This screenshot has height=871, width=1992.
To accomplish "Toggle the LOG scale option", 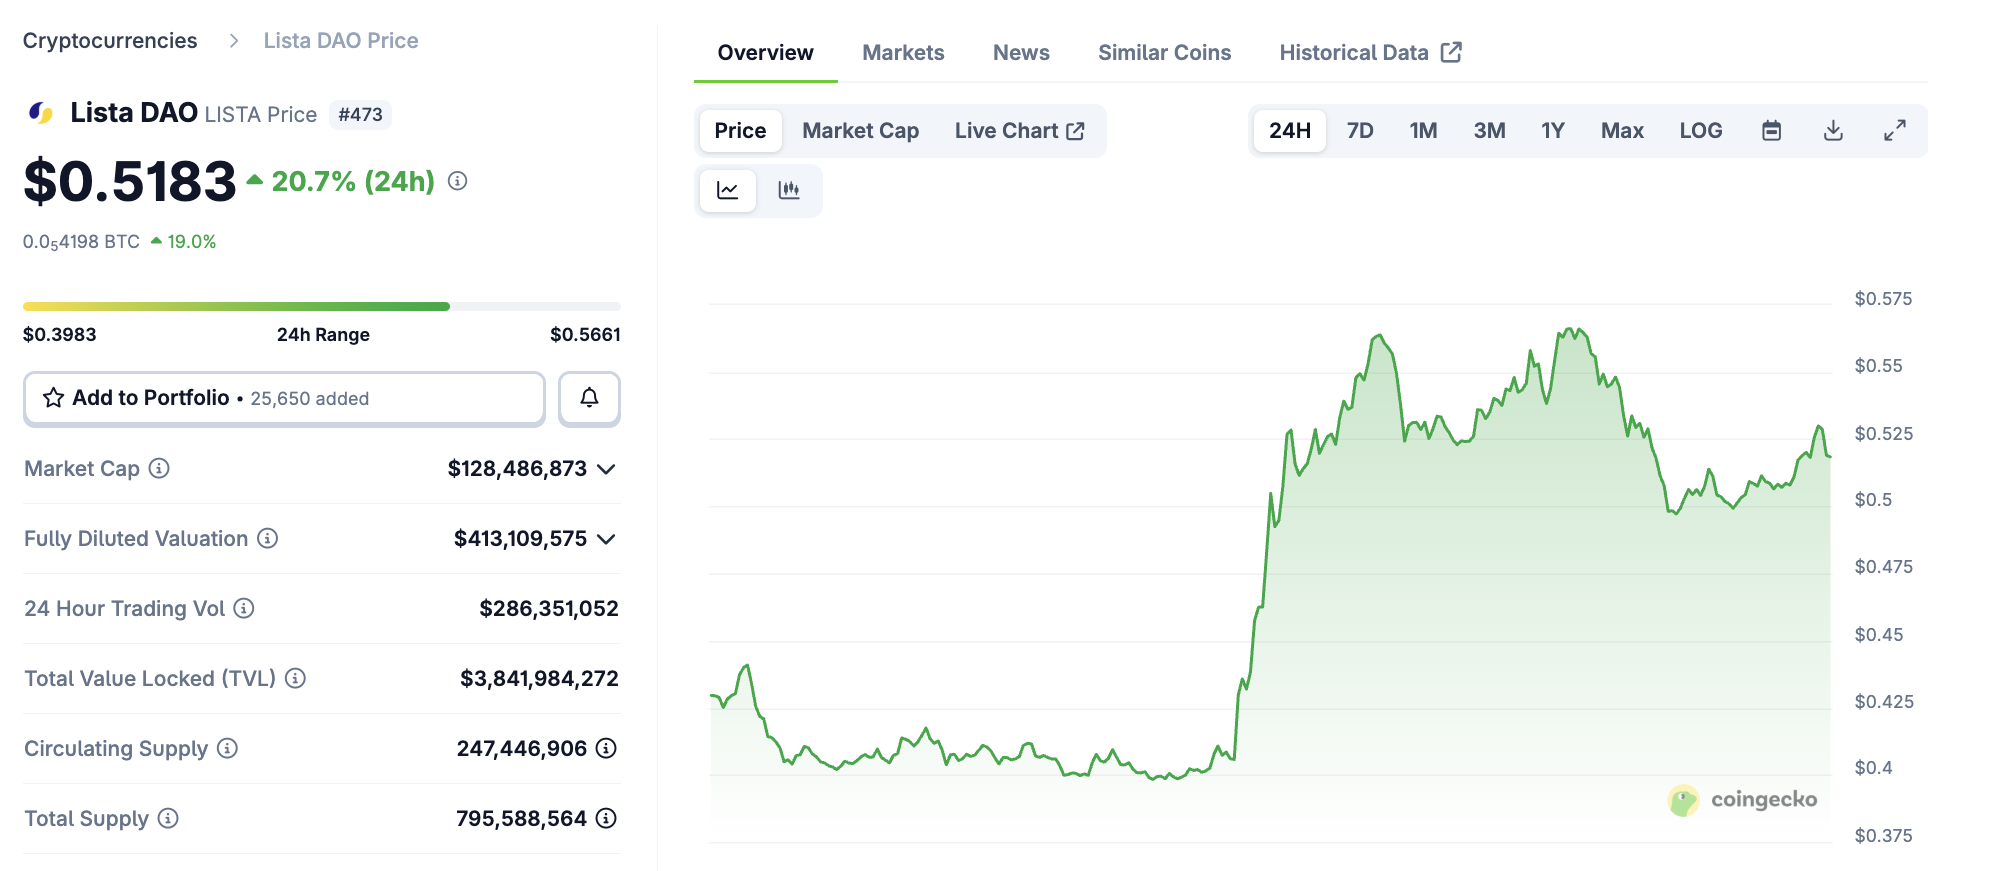I will tap(1700, 131).
